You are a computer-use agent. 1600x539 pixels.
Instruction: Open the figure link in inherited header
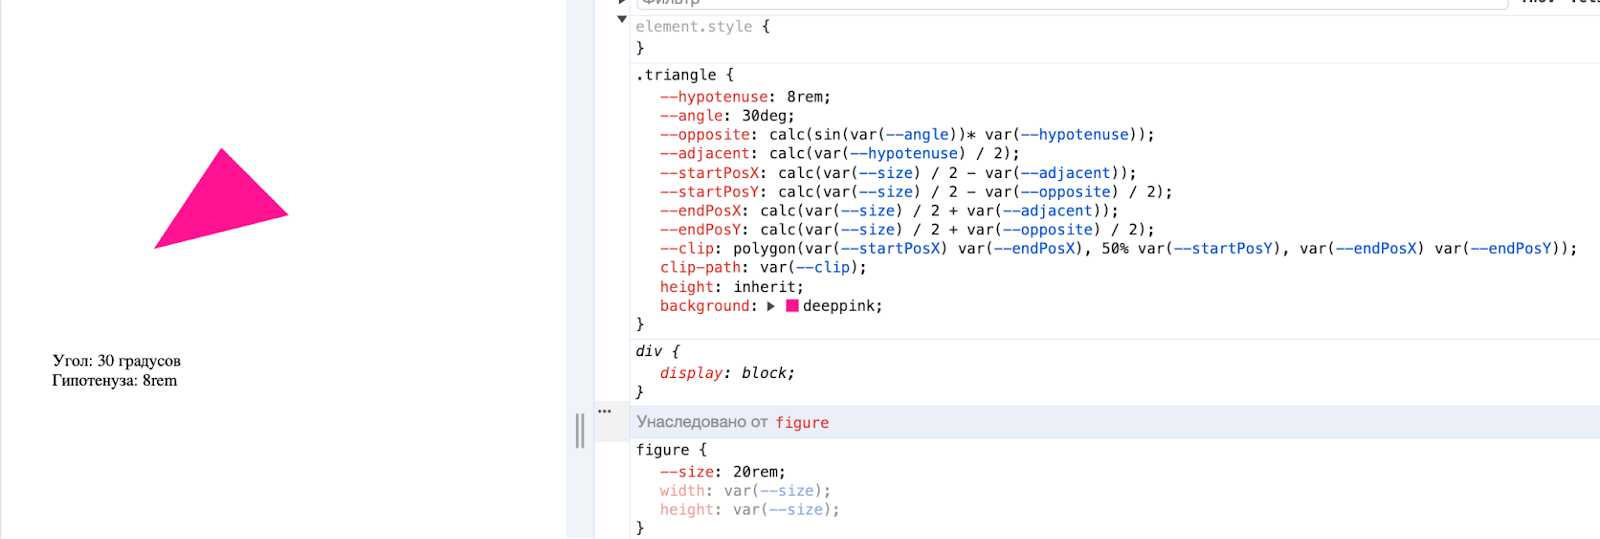pyautogui.click(x=802, y=422)
